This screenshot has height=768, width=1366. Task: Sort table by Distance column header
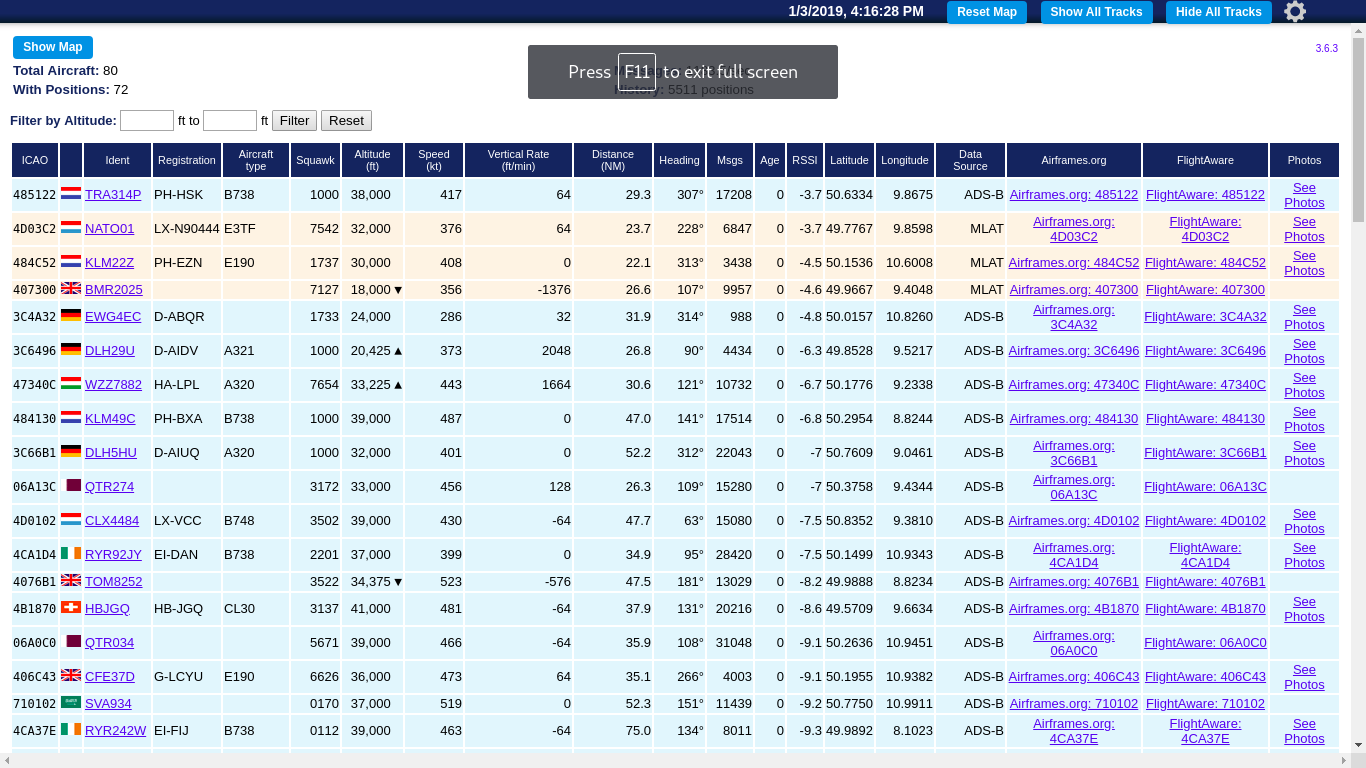click(612, 160)
